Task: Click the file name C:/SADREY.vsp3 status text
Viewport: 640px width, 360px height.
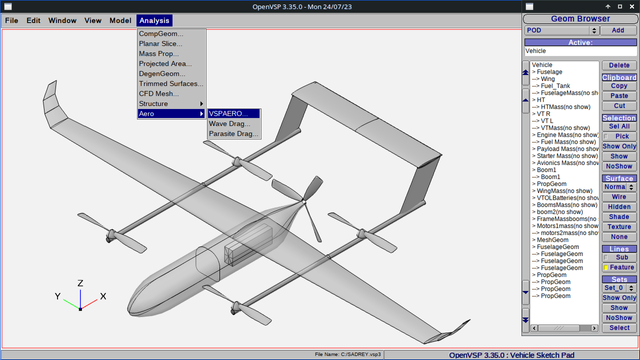Action: pos(348,354)
